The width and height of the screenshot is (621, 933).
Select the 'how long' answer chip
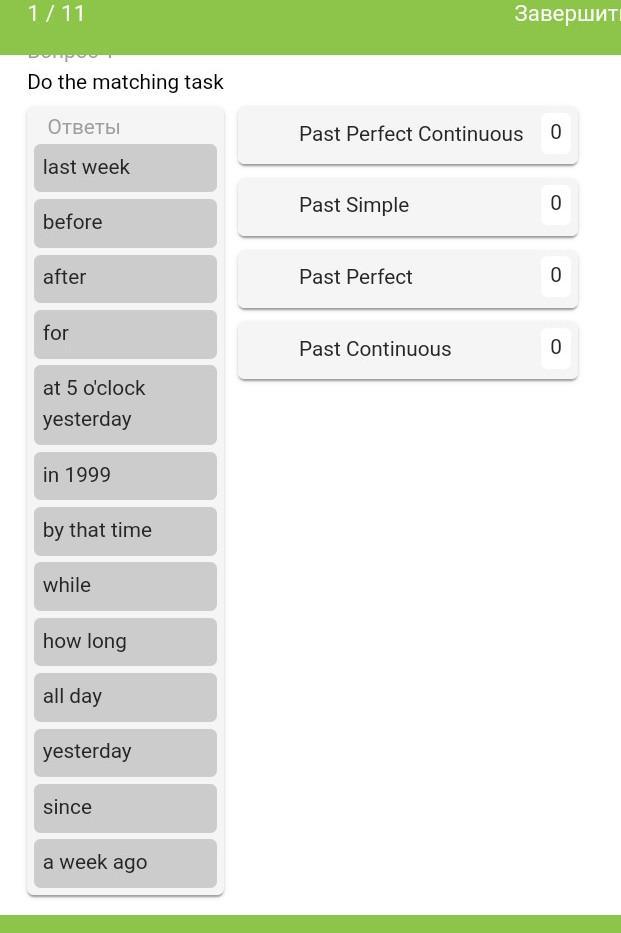click(x=125, y=641)
